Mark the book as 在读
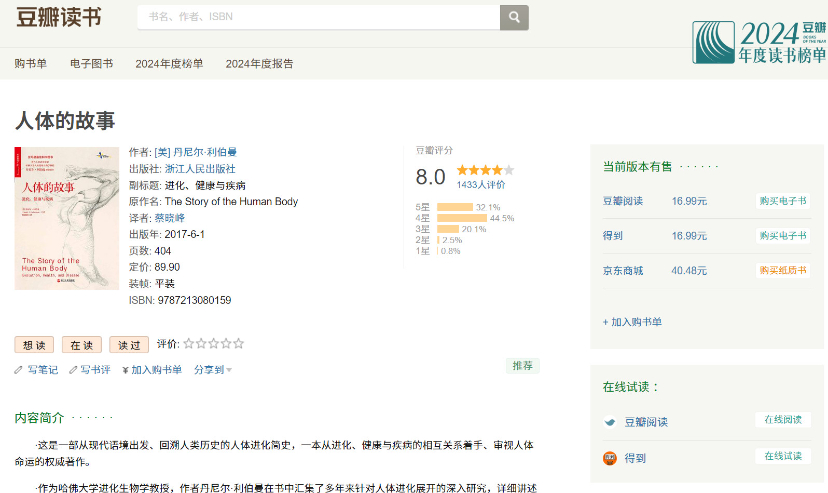Screen dimensions: 828x493 [x=81, y=345]
